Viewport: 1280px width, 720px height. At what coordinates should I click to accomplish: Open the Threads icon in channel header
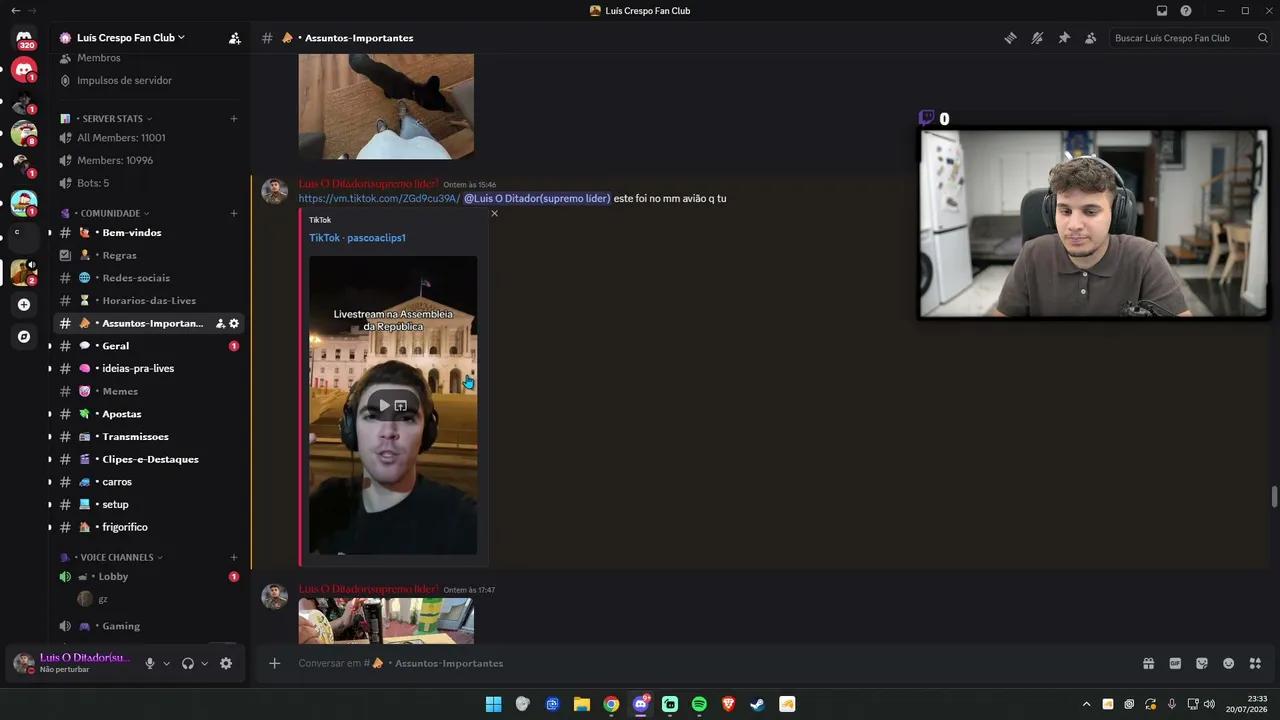click(1010, 38)
